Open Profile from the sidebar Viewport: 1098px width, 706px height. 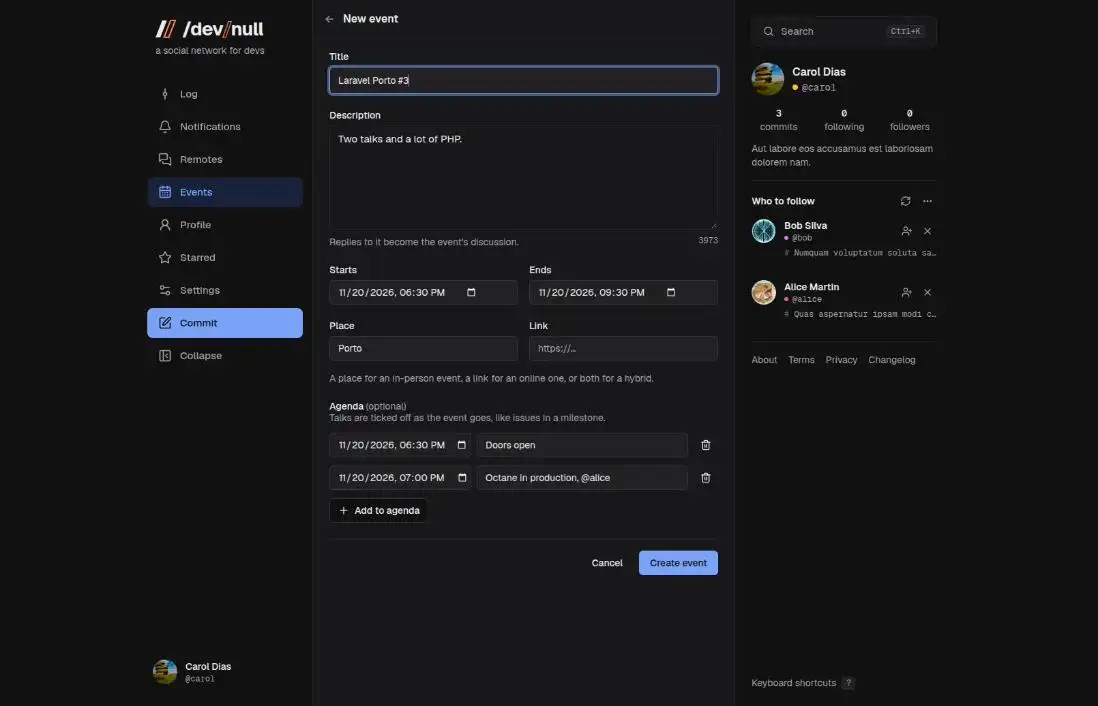coord(225,225)
